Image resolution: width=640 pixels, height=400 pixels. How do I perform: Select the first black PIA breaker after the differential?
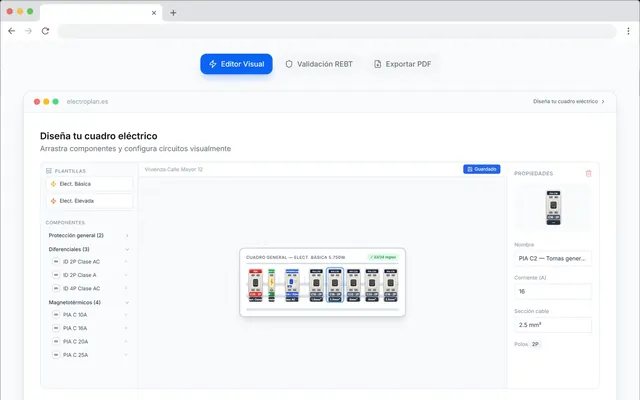coord(316,285)
